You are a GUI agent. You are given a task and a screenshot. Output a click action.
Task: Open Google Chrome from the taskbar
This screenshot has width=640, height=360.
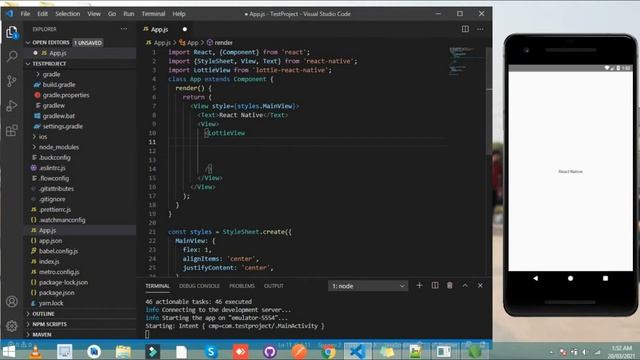point(328,351)
